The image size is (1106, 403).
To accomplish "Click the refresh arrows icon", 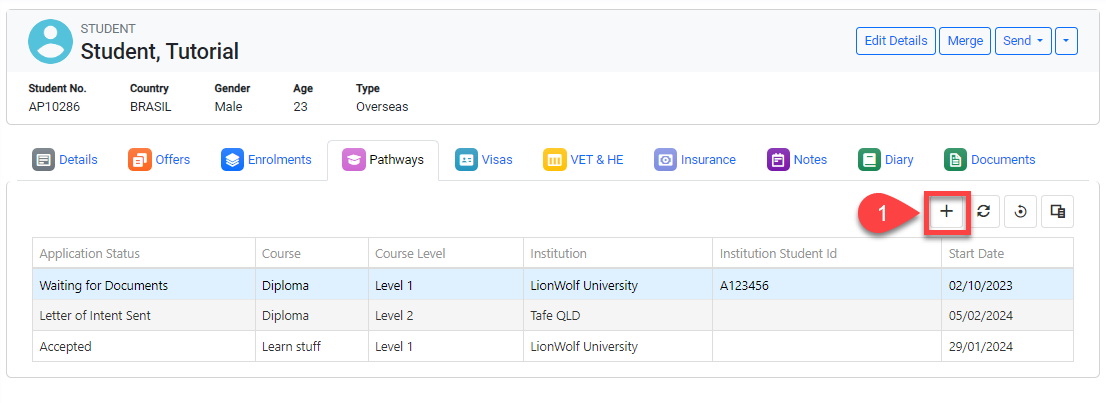I will pos(984,211).
